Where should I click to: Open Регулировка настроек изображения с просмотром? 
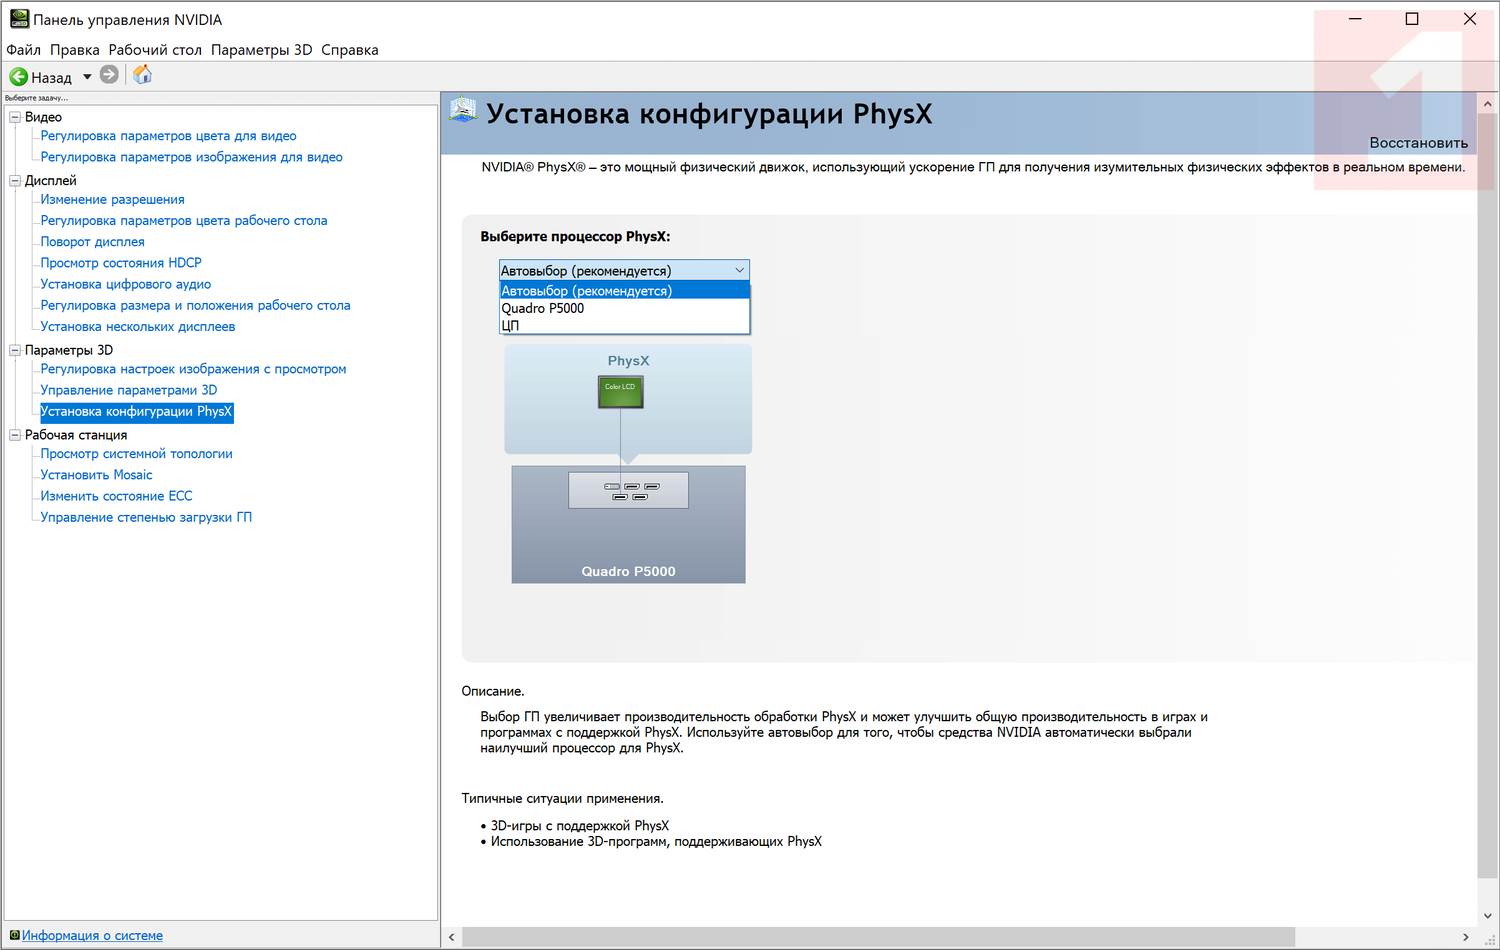193,369
